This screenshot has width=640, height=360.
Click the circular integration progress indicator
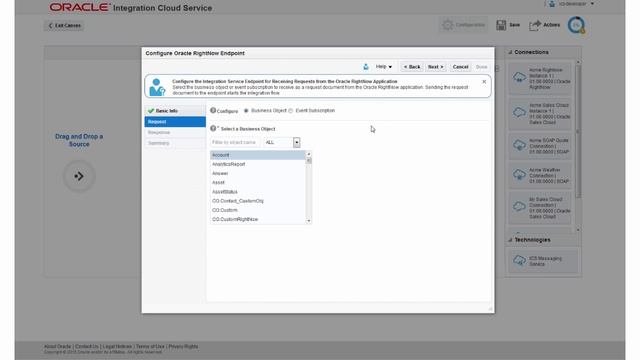pyautogui.click(x=576, y=25)
